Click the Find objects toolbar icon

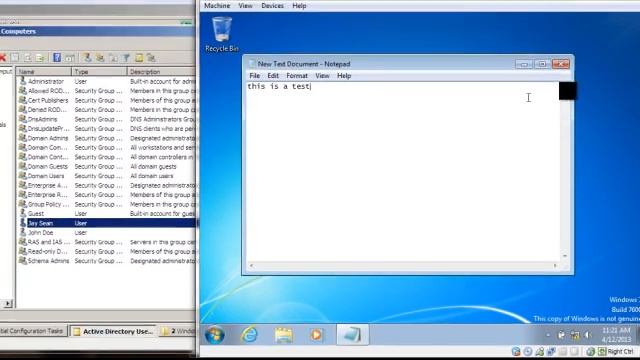[x=139, y=58]
